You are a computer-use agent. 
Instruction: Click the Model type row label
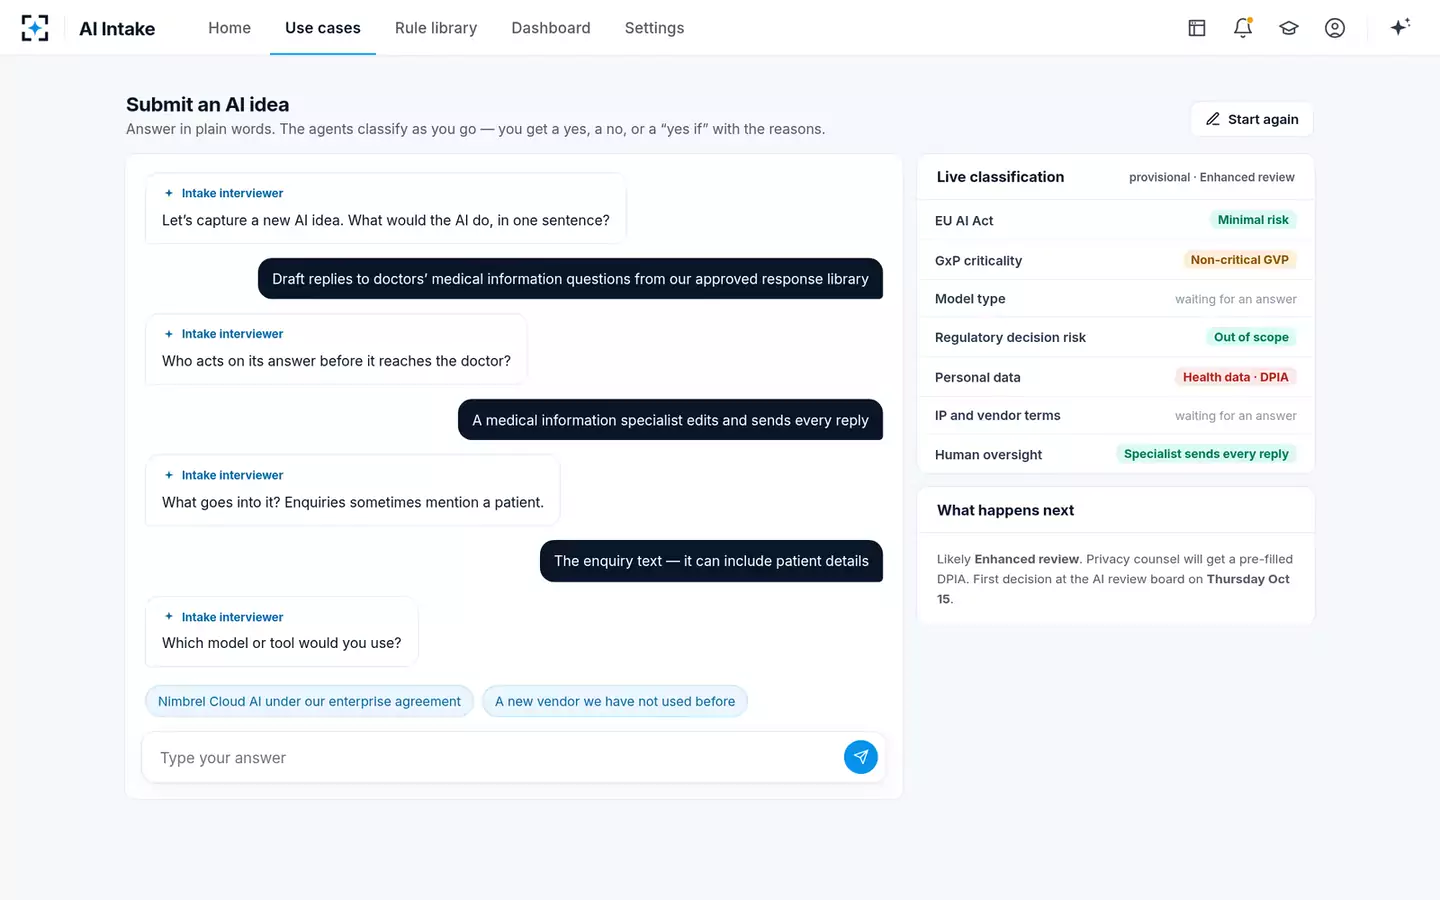[970, 299]
